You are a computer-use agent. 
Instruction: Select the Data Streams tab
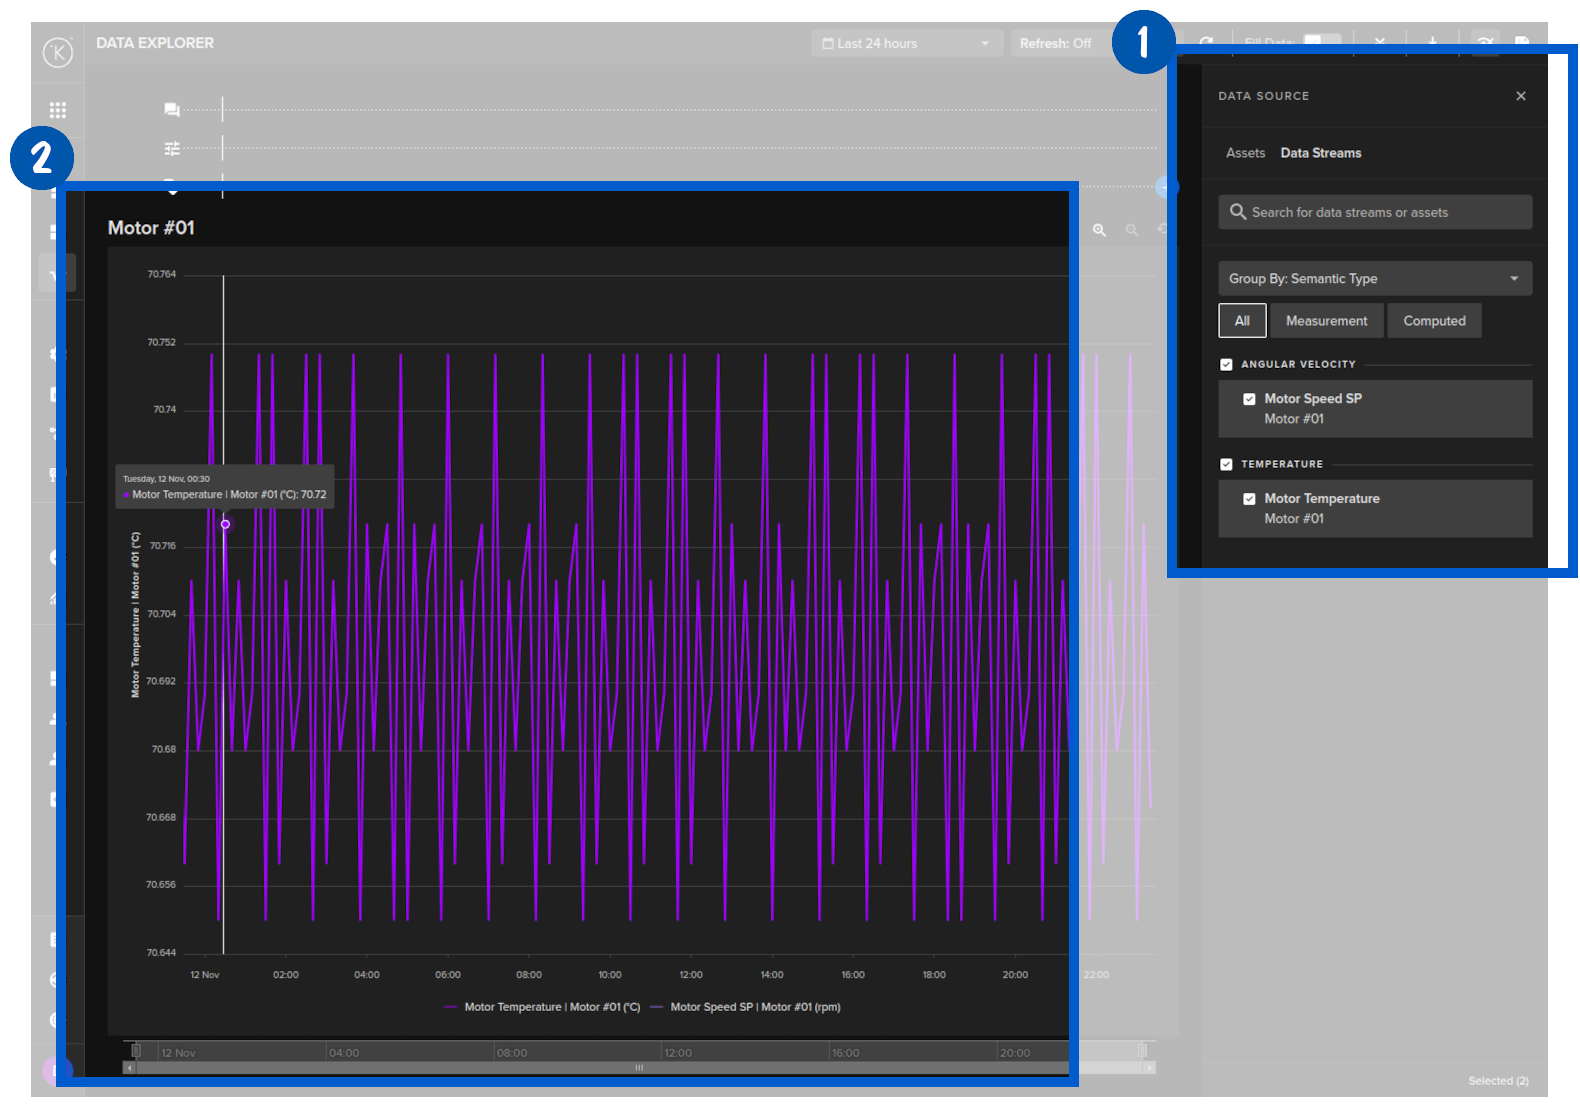tap(1320, 153)
